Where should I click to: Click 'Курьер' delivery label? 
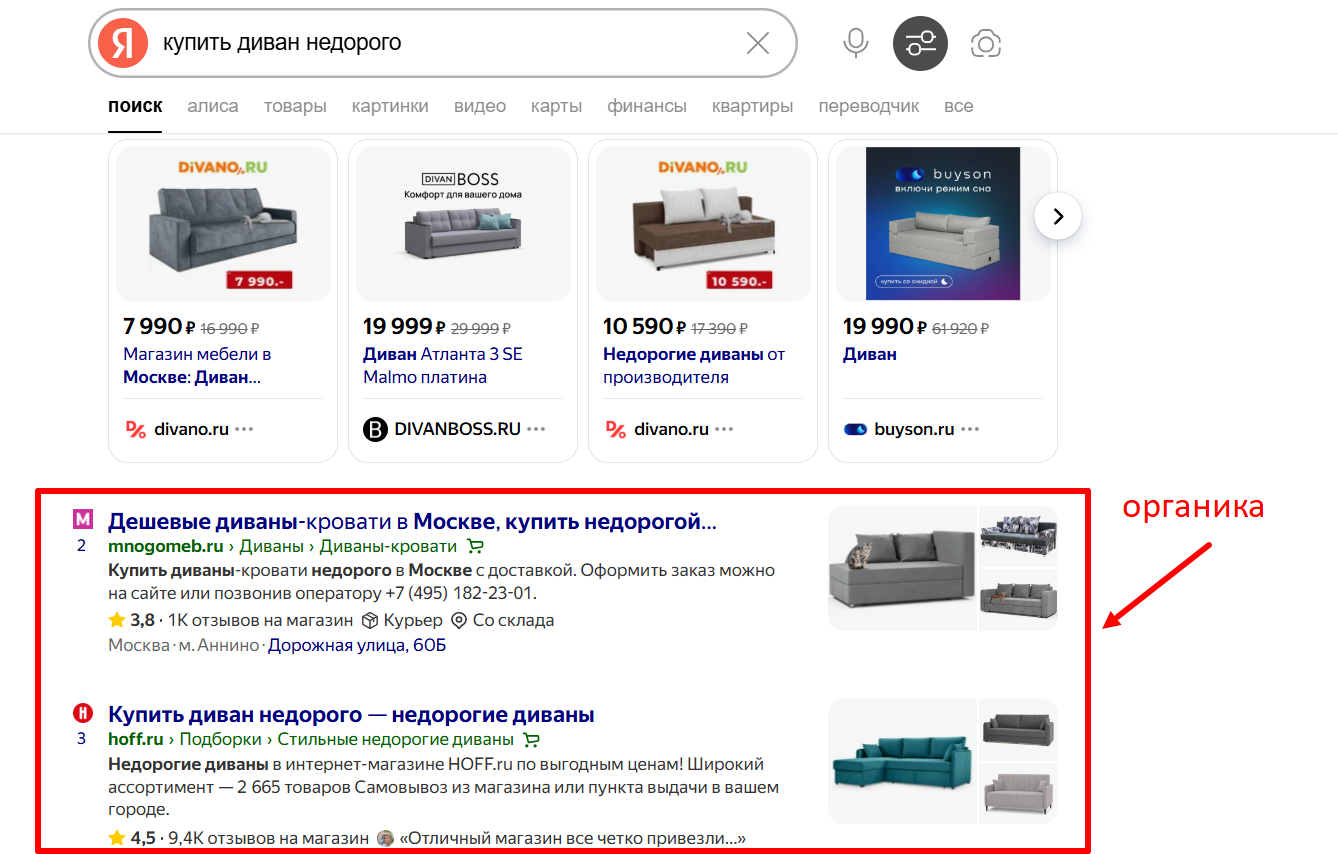click(x=413, y=620)
